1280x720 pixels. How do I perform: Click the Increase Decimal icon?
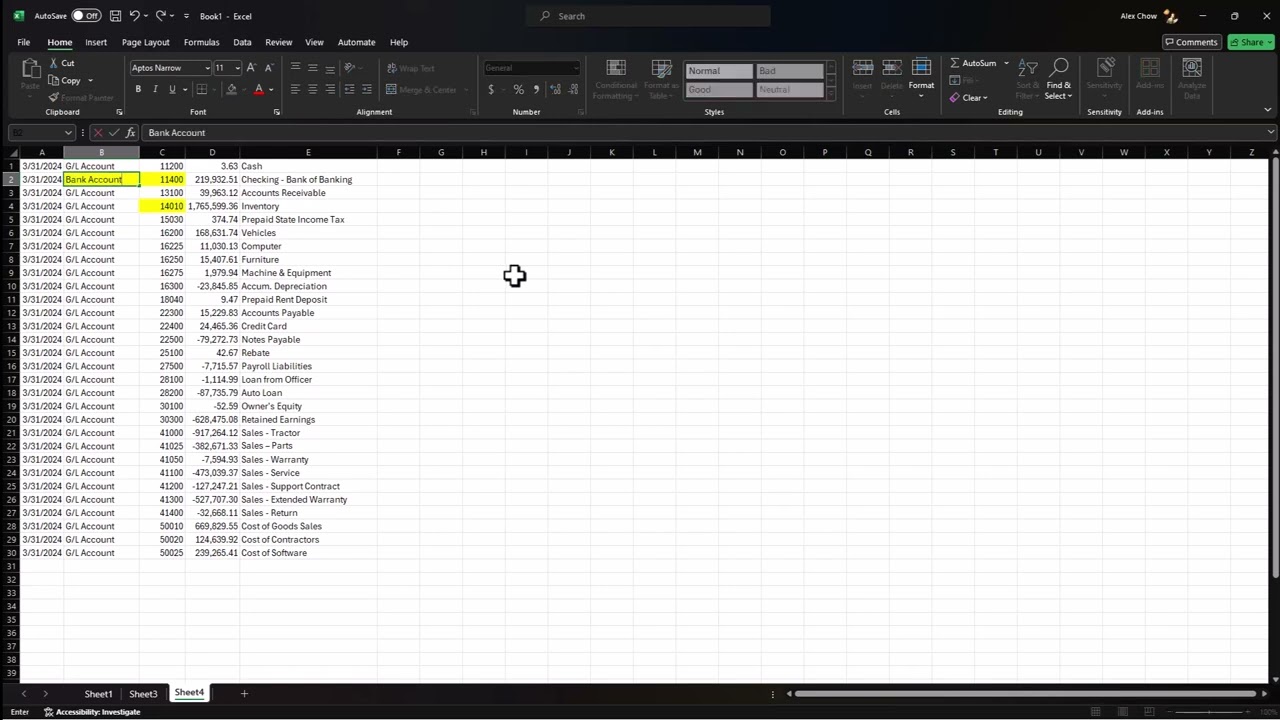coord(555,89)
